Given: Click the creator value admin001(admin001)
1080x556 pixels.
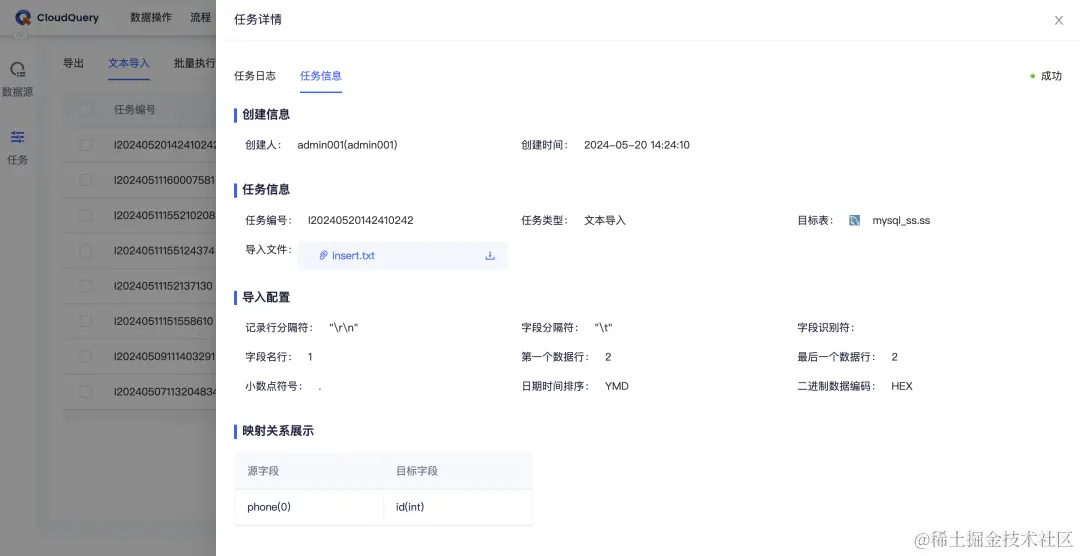Looking at the screenshot, I should coord(347,145).
